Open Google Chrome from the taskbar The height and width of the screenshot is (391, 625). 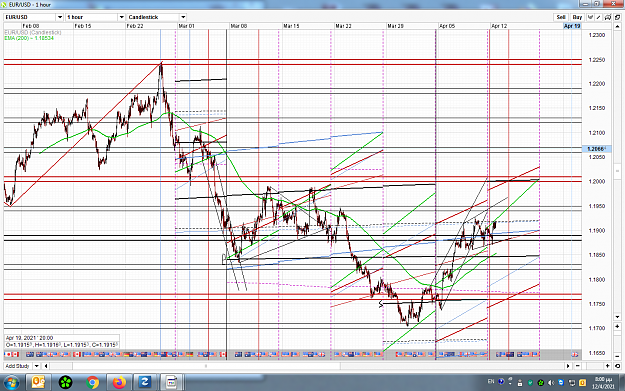coord(92,383)
